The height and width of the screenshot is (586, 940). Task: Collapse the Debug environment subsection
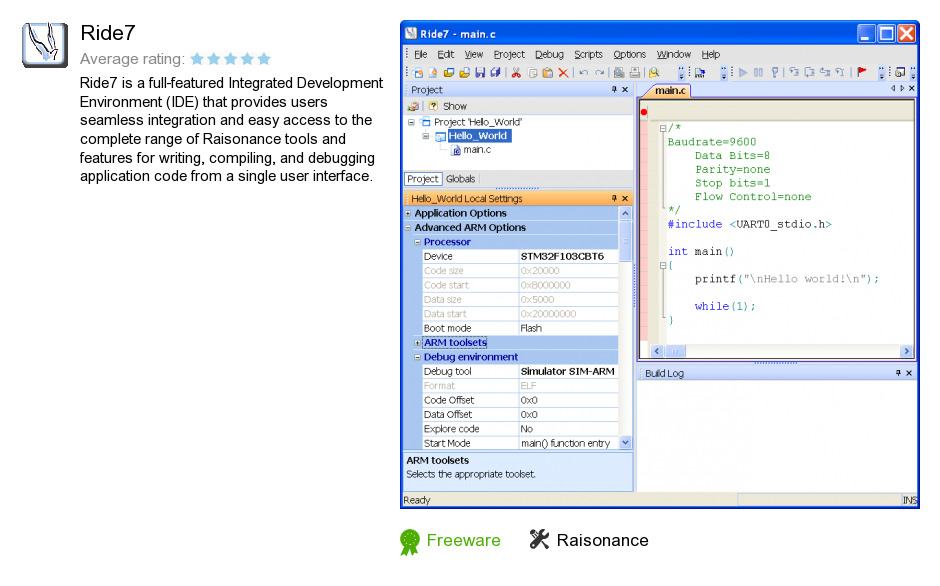click(x=418, y=357)
